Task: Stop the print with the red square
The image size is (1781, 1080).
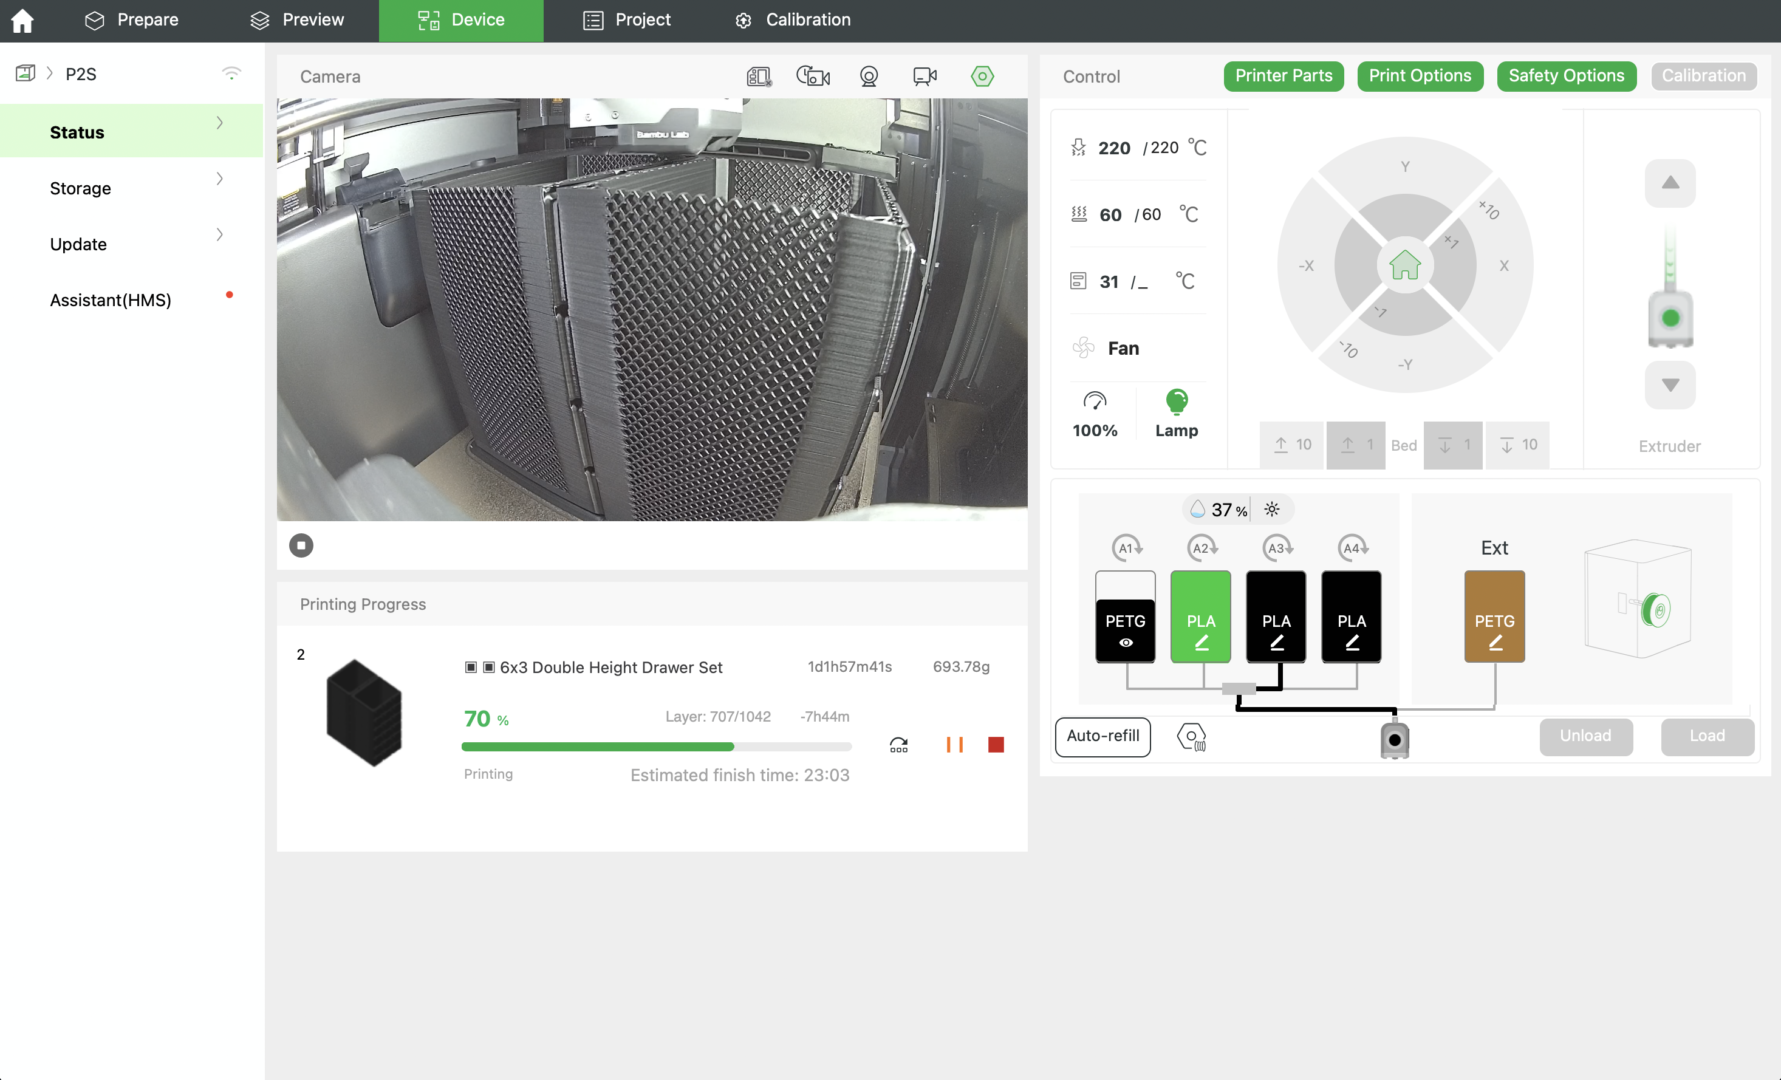Action: coord(995,745)
